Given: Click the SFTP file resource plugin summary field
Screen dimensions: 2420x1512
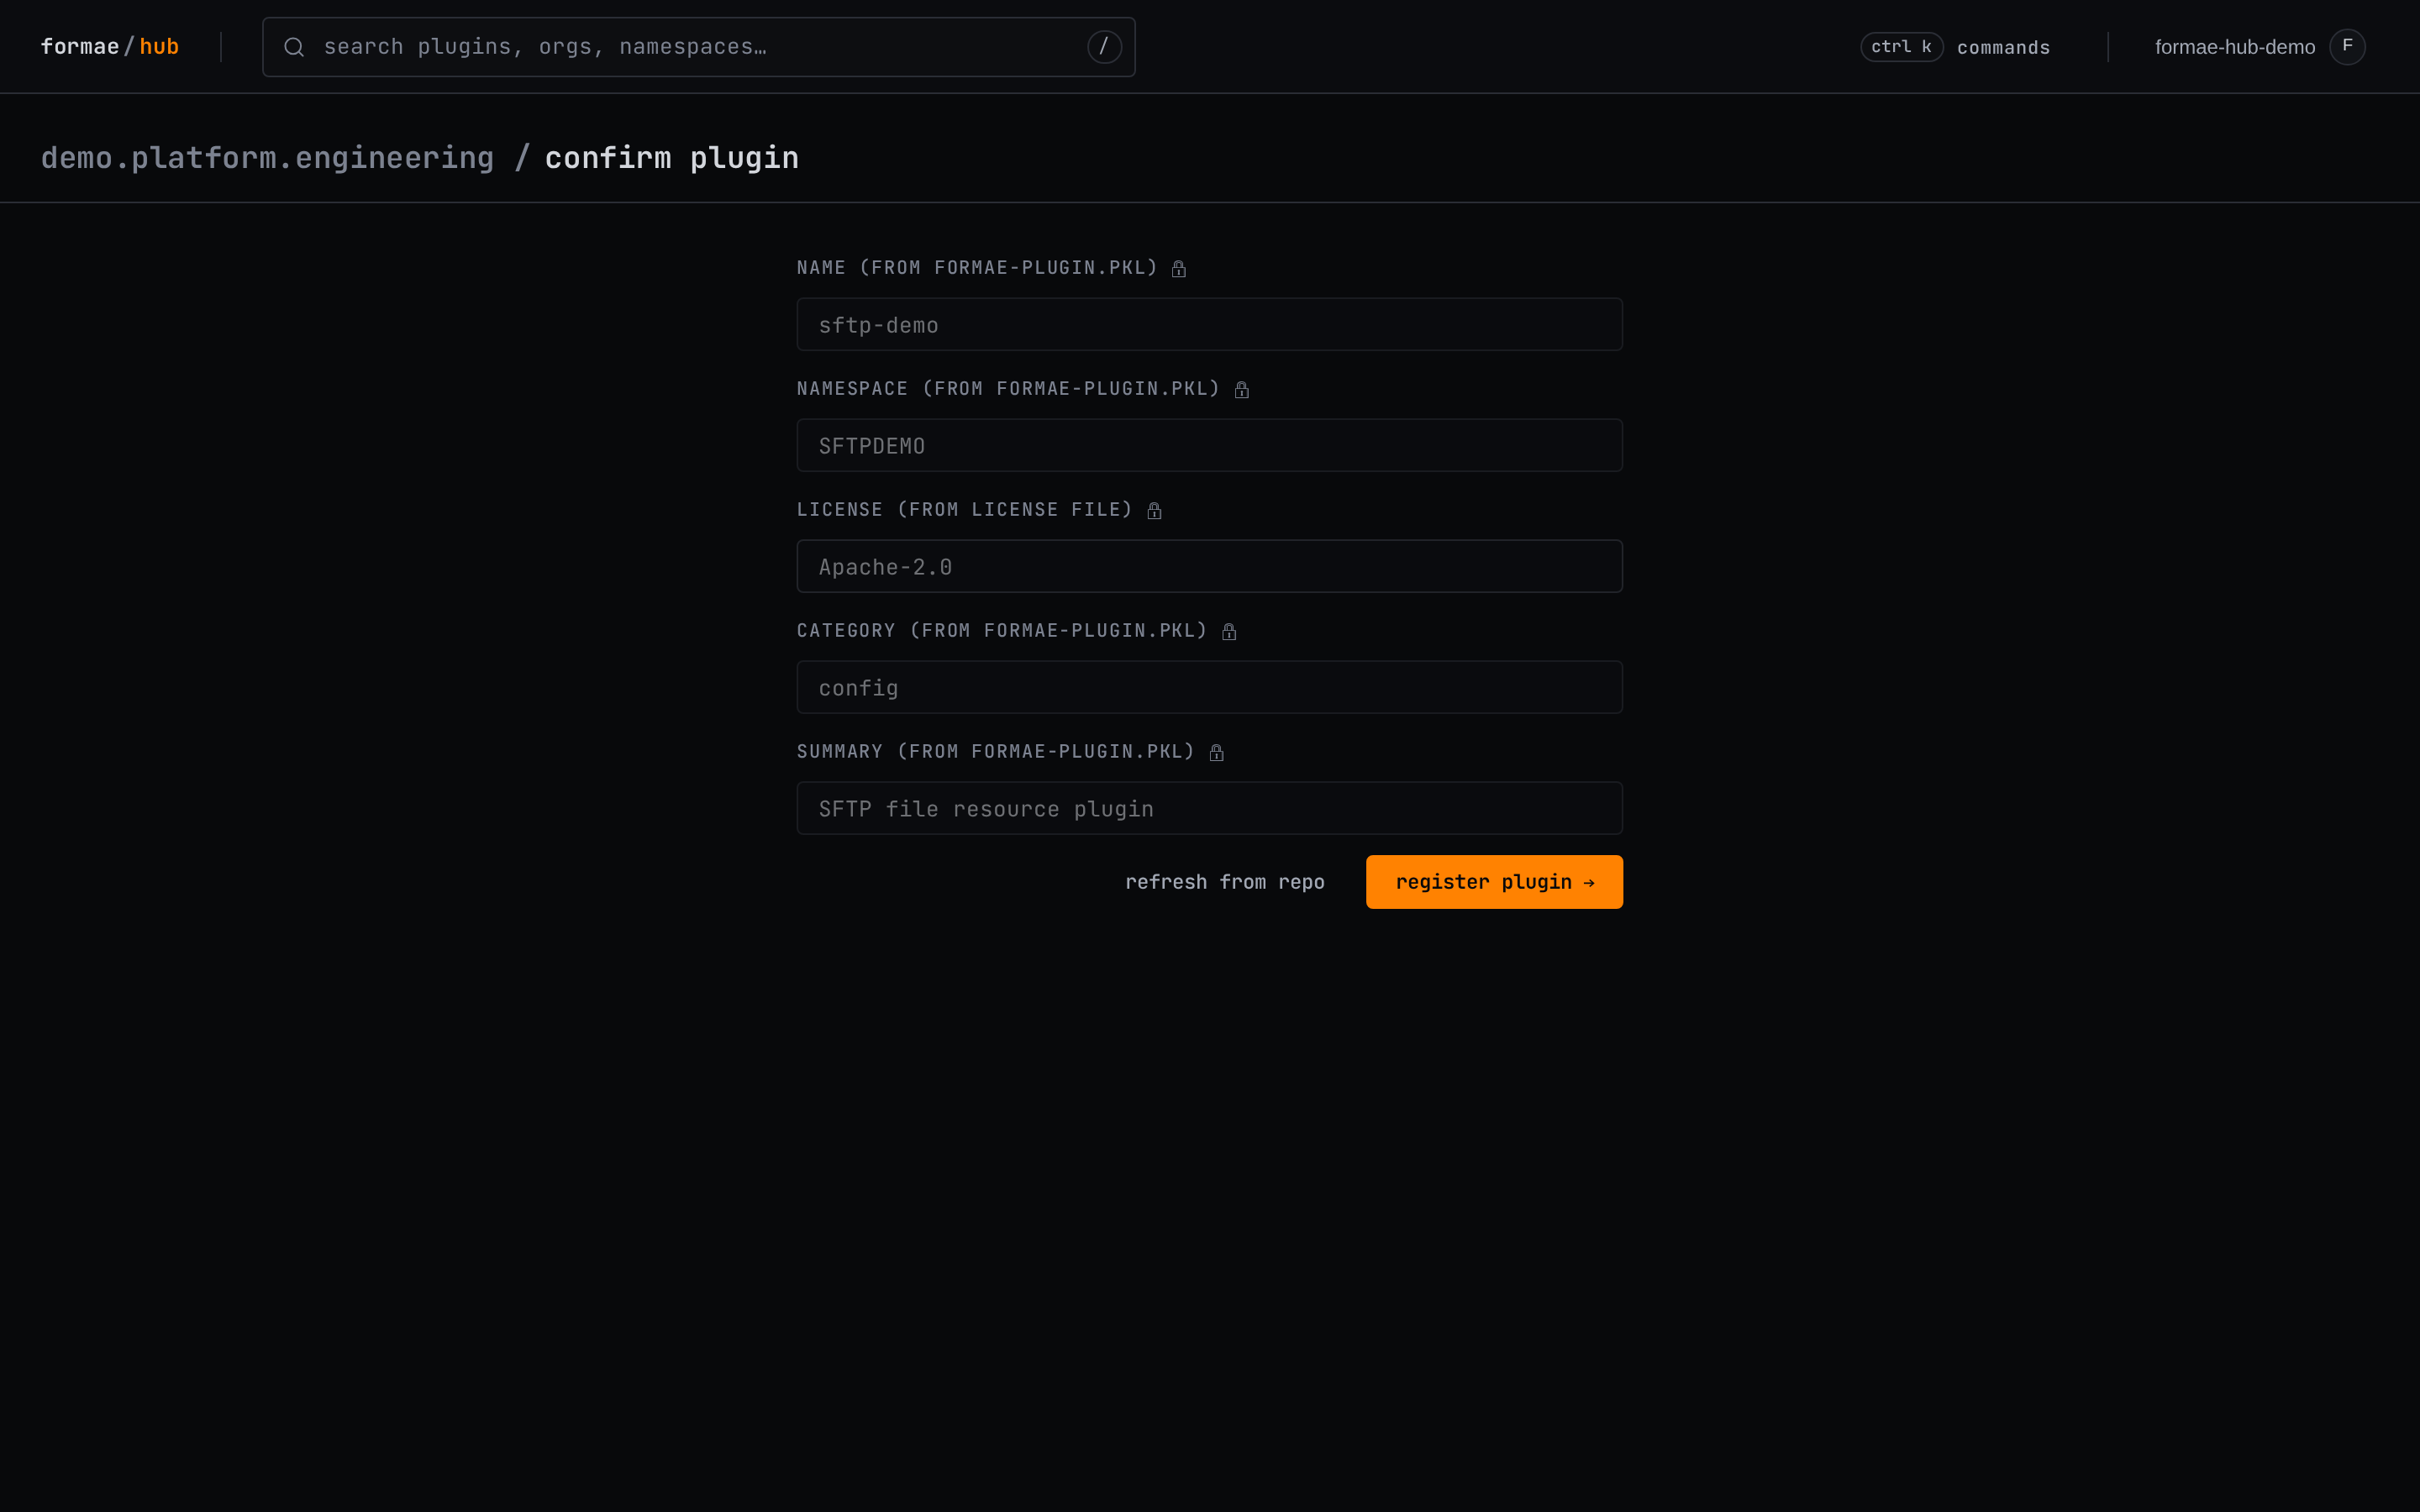Looking at the screenshot, I should tap(1209, 808).
